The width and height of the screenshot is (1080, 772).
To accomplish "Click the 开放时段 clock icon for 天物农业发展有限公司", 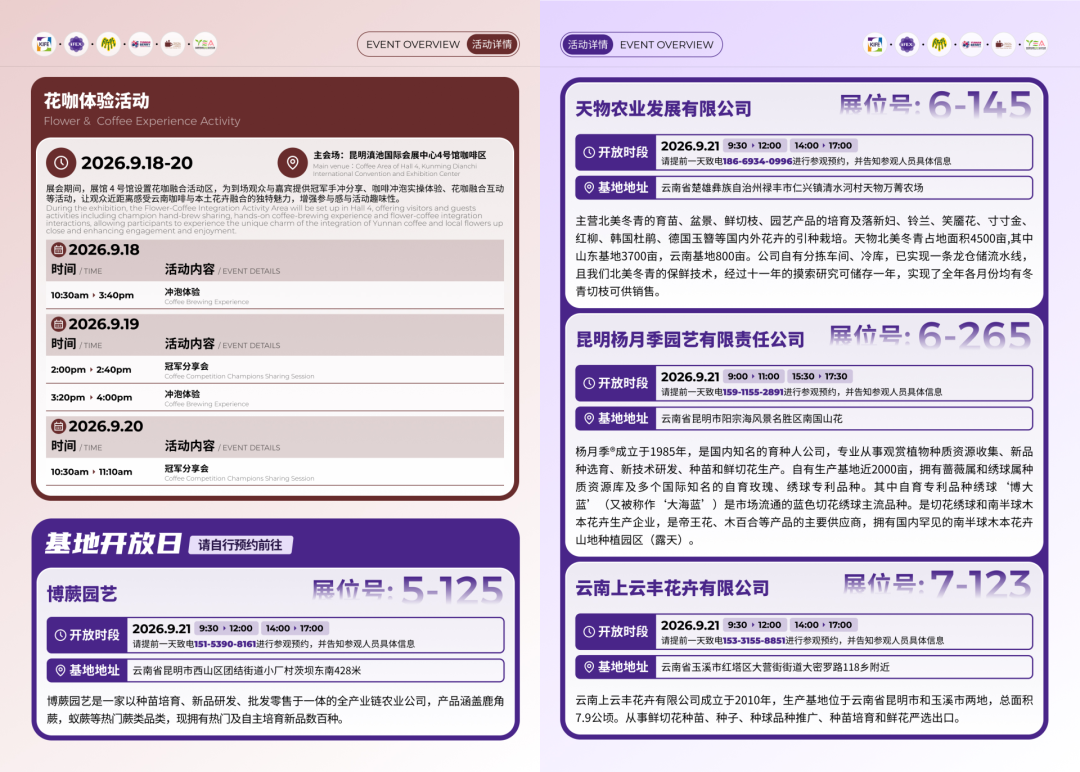I will click(x=589, y=152).
